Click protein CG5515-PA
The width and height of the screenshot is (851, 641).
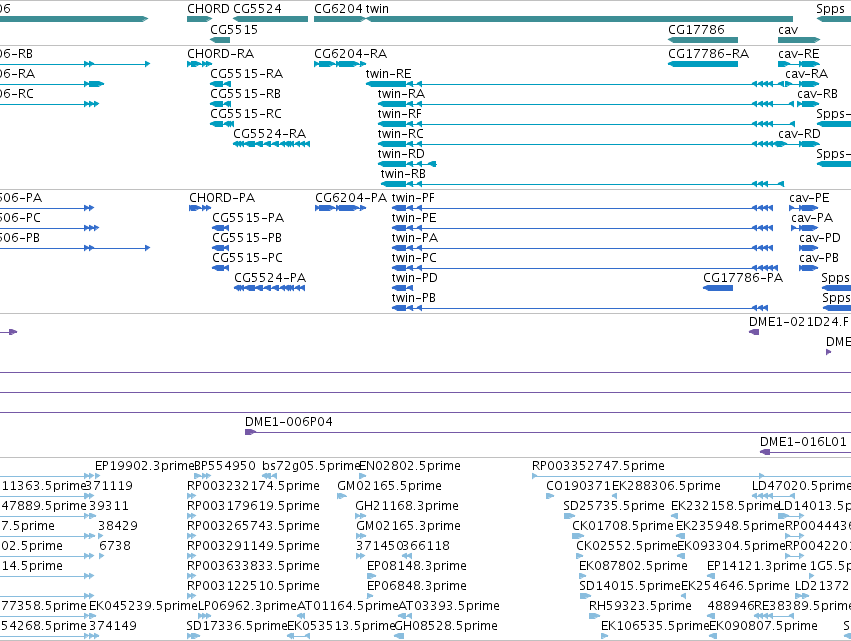click(248, 218)
